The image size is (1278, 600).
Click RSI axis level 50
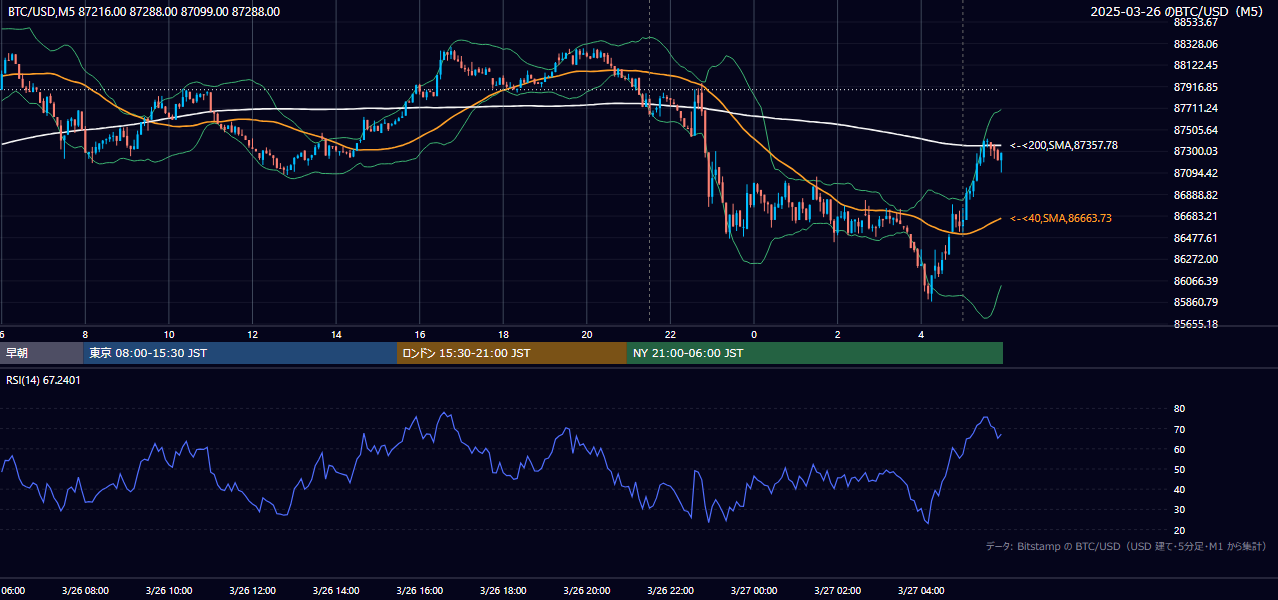coord(1179,469)
